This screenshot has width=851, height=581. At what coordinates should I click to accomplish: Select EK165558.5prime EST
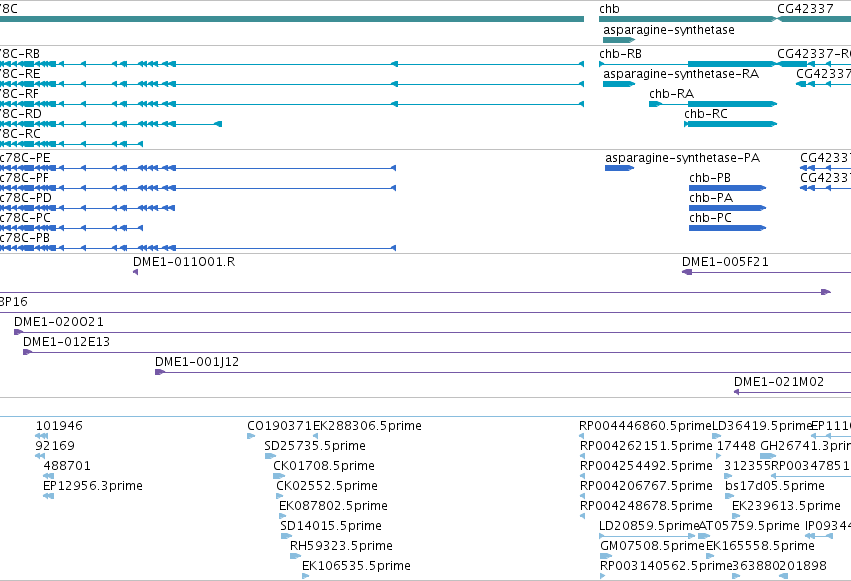(710, 556)
